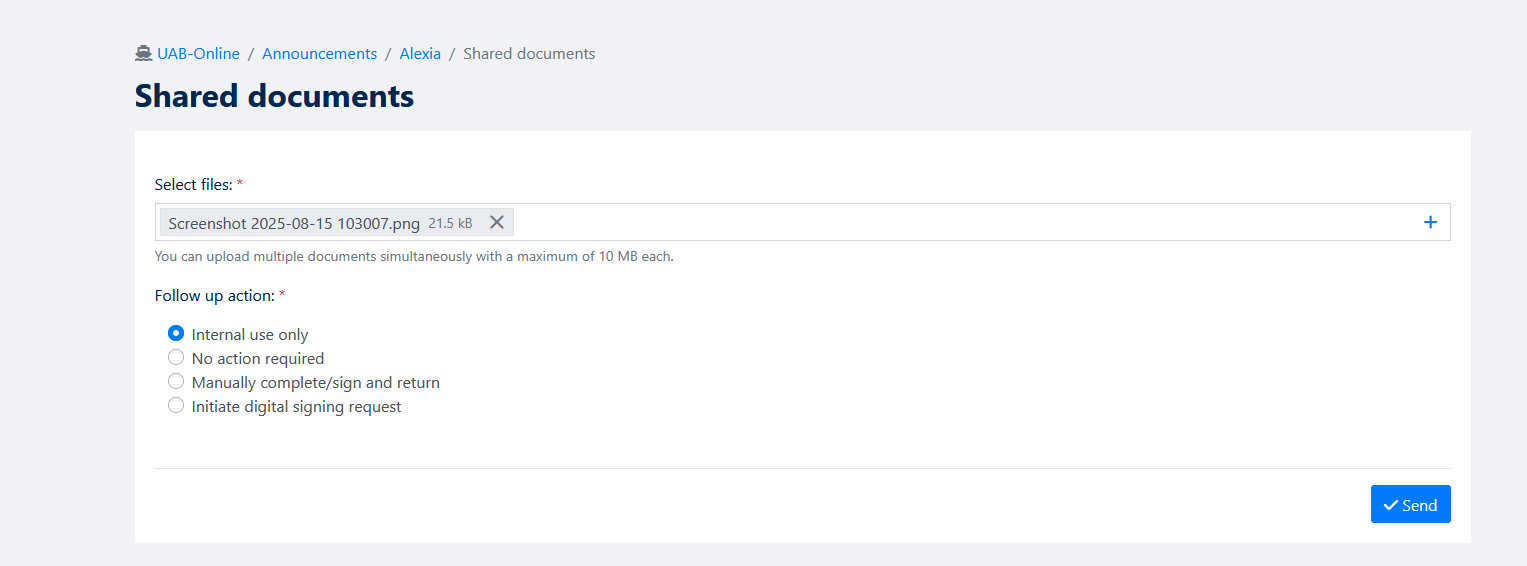1527x566 pixels.
Task: Go to Announcements in the breadcrumb
Action: click(319, 54)
